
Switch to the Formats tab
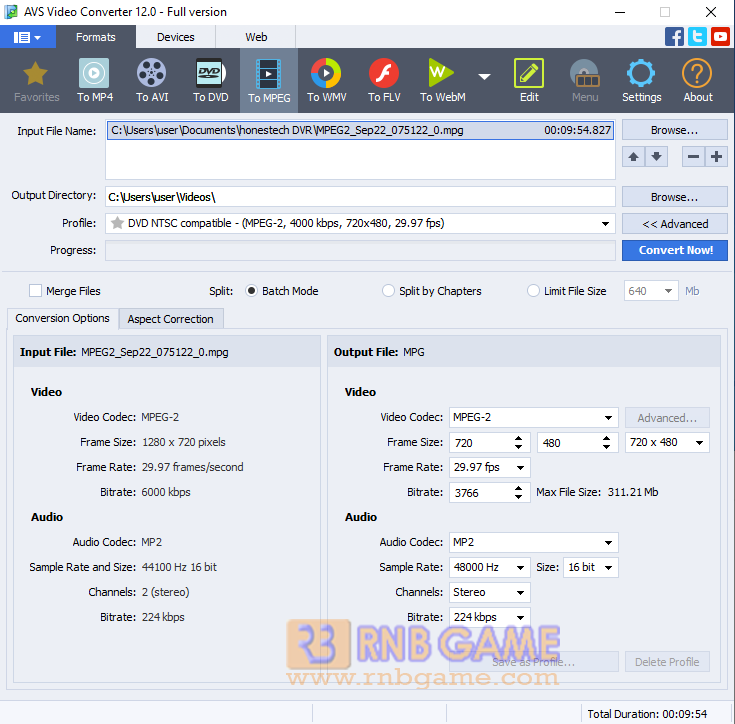(96, 37)
